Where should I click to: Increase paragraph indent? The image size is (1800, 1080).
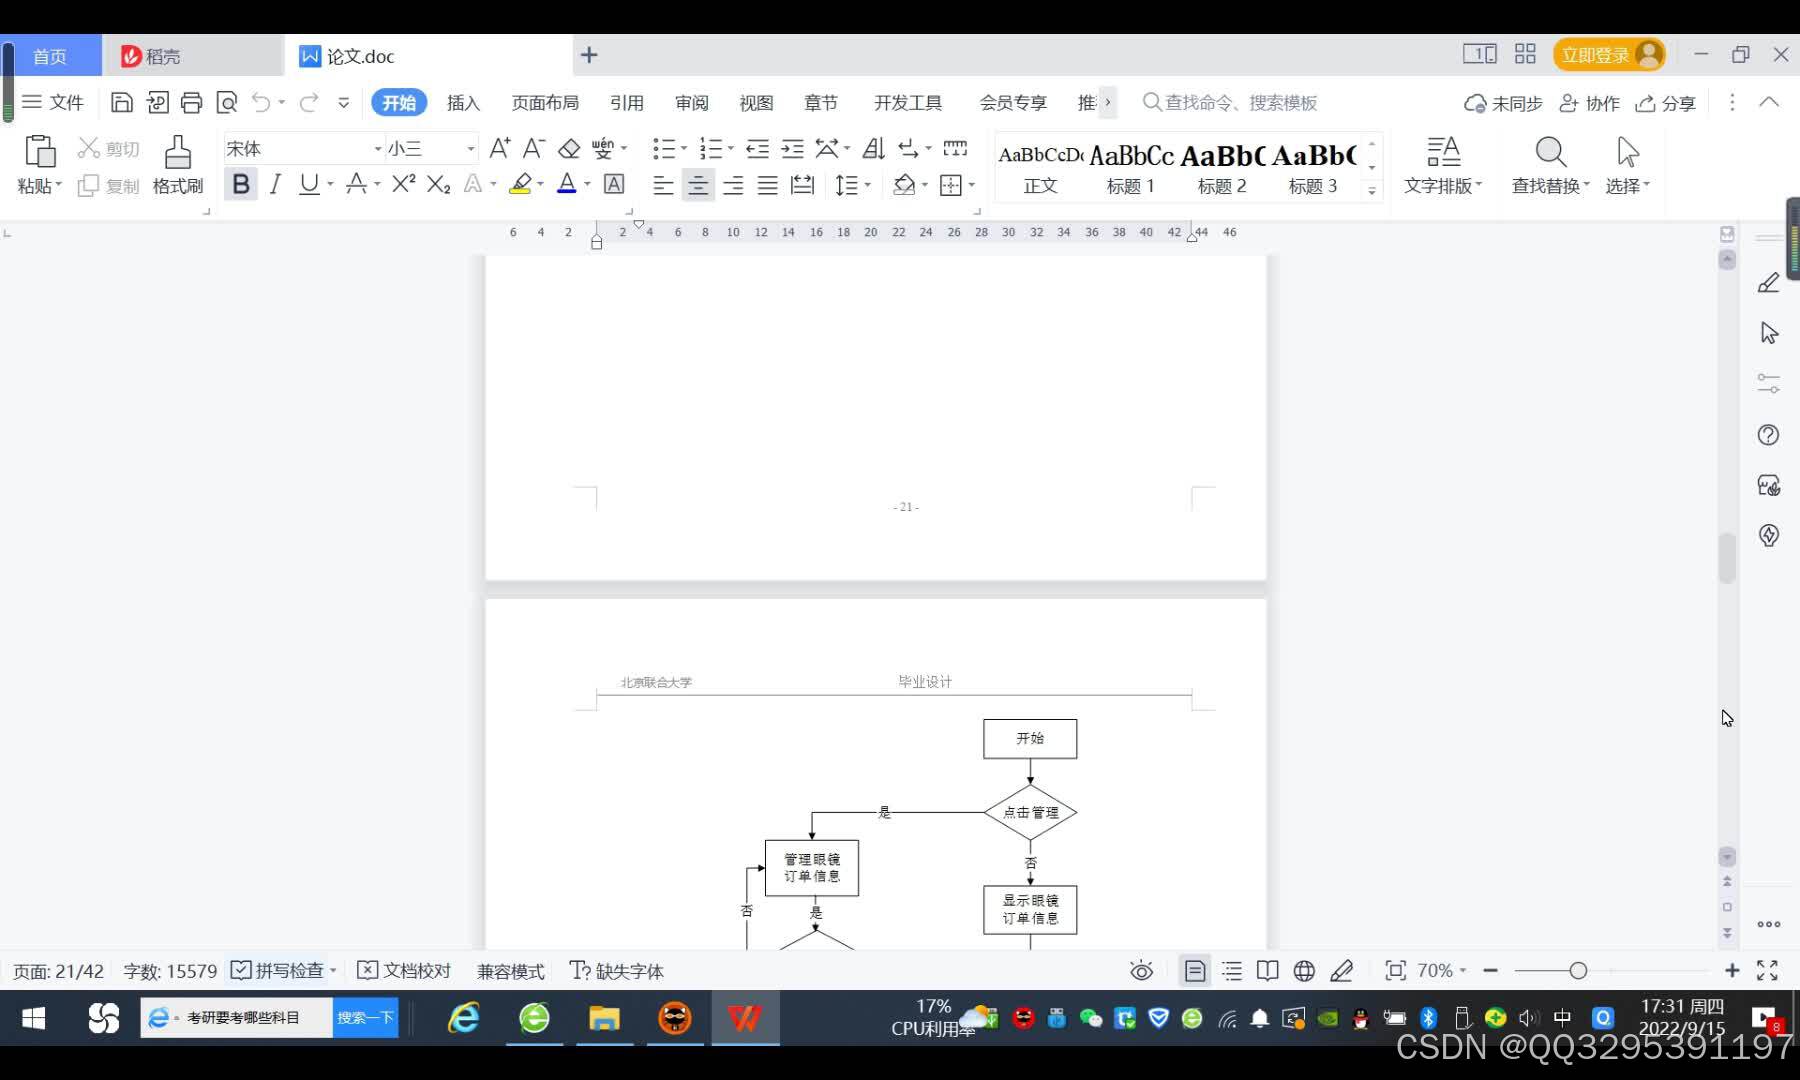click(792, 148)
